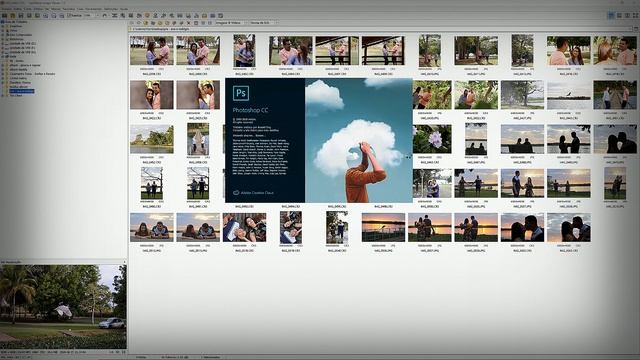This screenshot has width=640, height=360.
Task: Select the sunset lake with pier thumbnail
Action: [383, 227]
